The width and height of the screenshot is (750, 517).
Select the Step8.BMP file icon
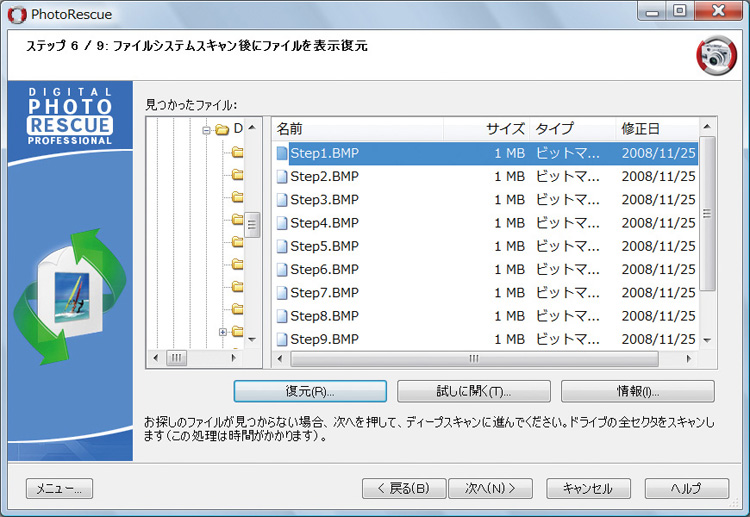click(x=282, y=316)
